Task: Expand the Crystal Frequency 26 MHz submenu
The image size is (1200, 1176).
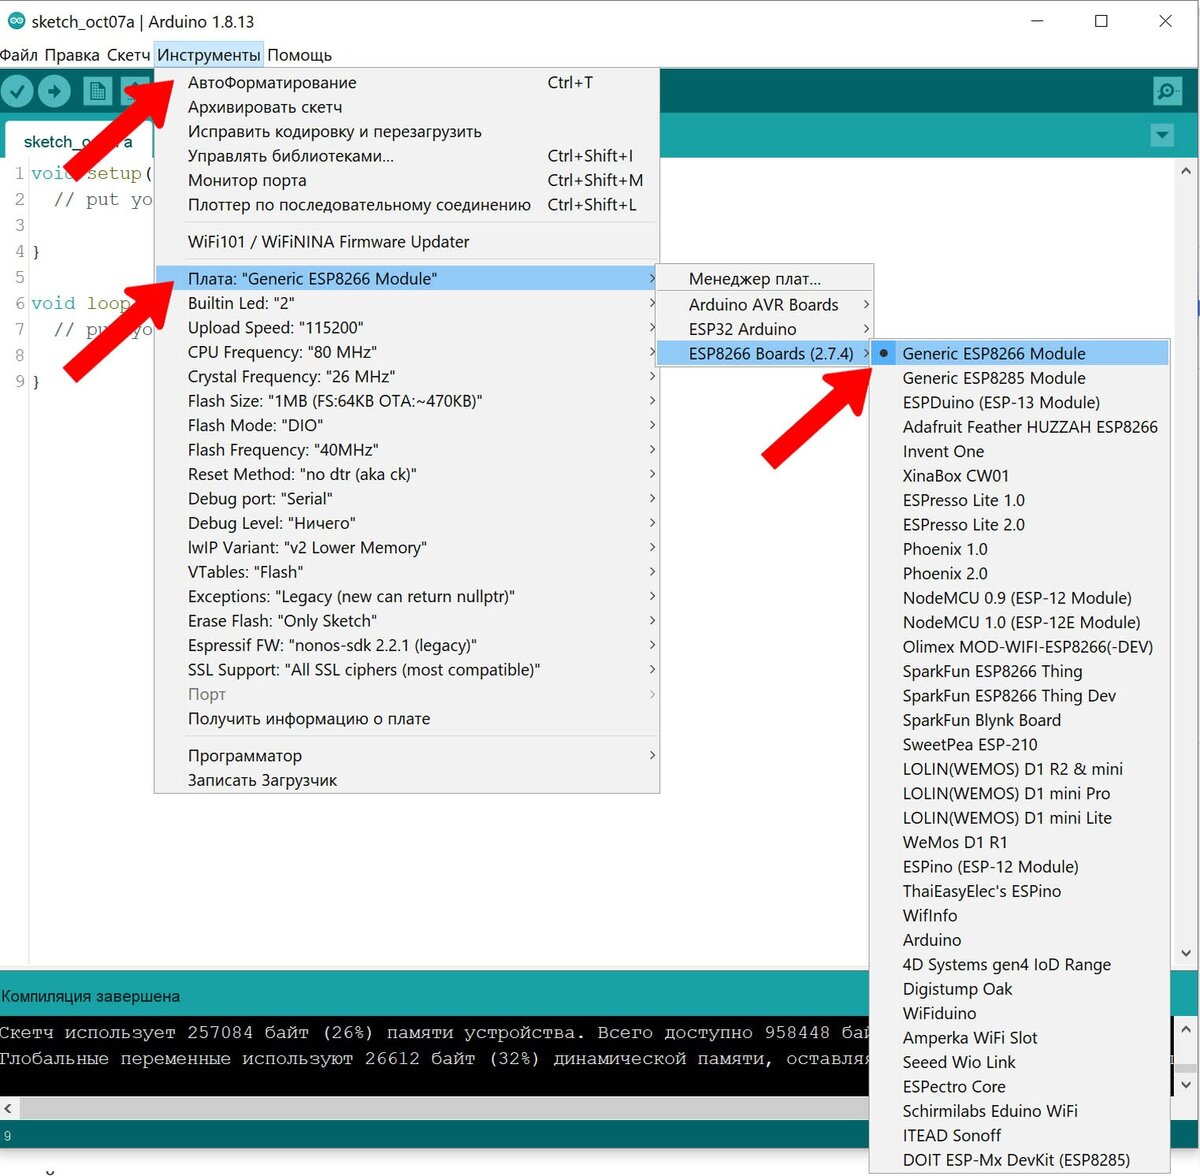Action: pos(407,377)
